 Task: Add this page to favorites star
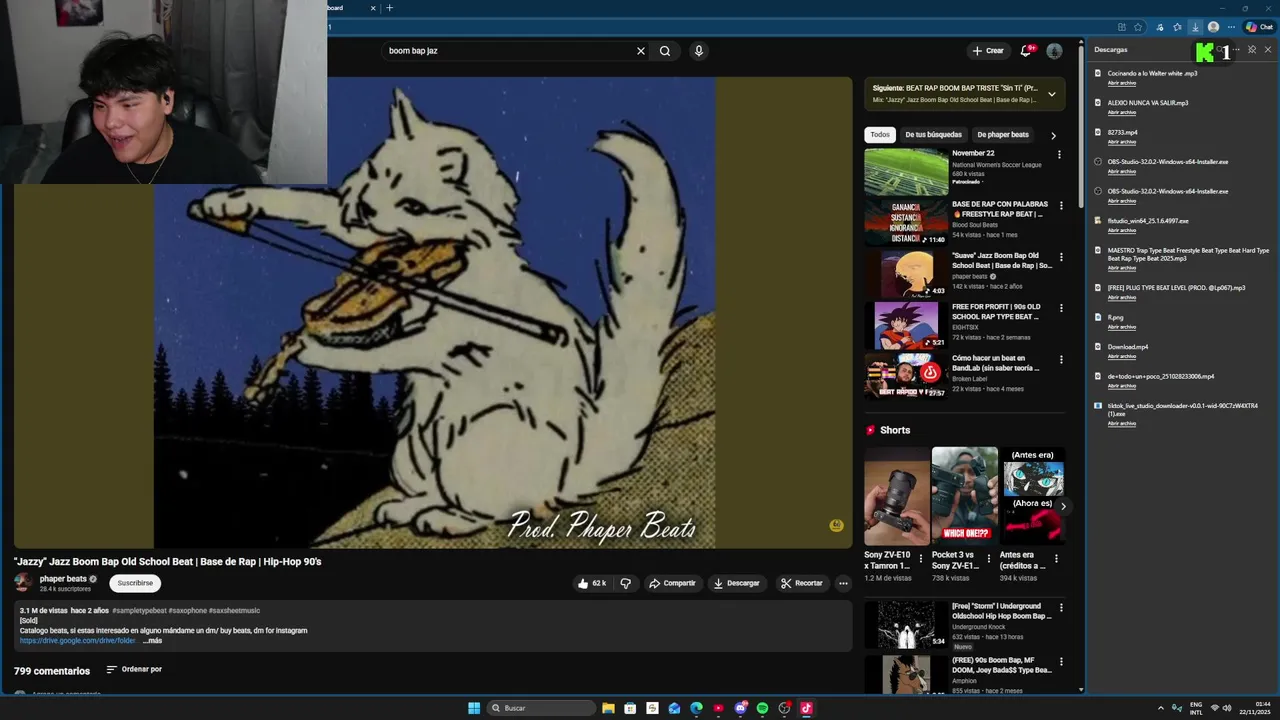(x=1138, y=27)
